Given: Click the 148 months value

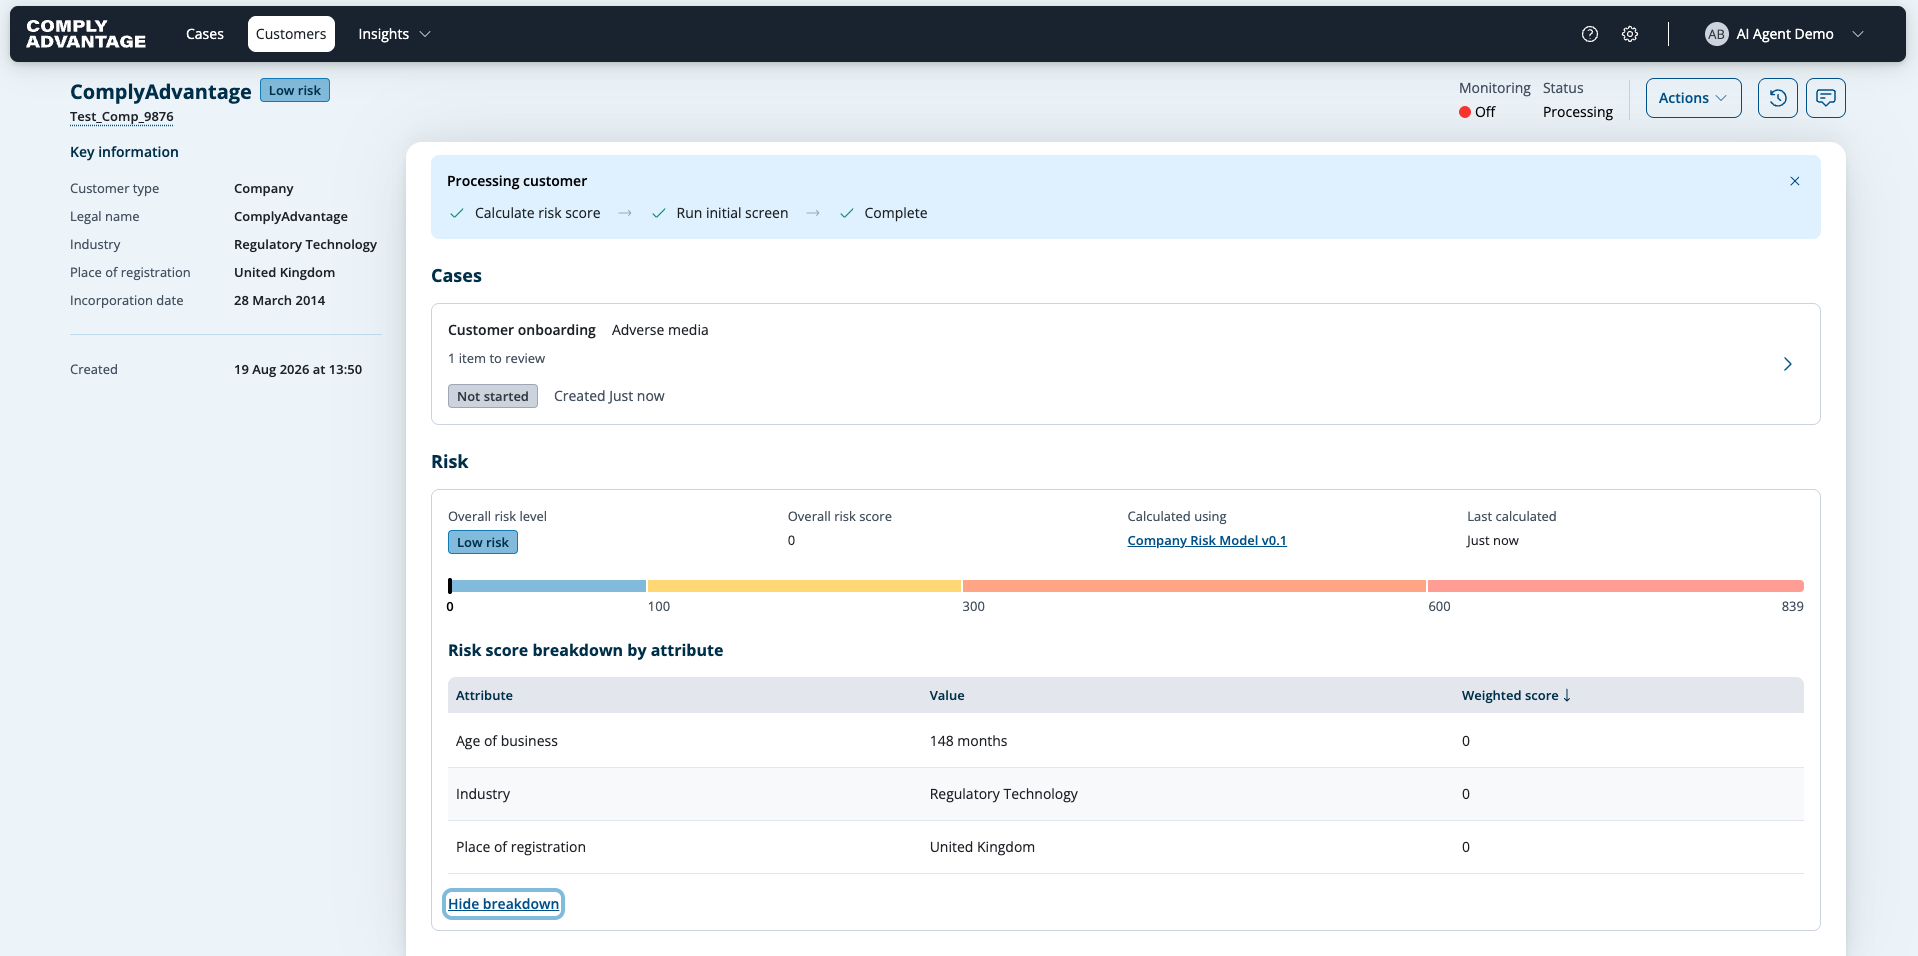Looking at the screenshot, I should coord(968,741).
